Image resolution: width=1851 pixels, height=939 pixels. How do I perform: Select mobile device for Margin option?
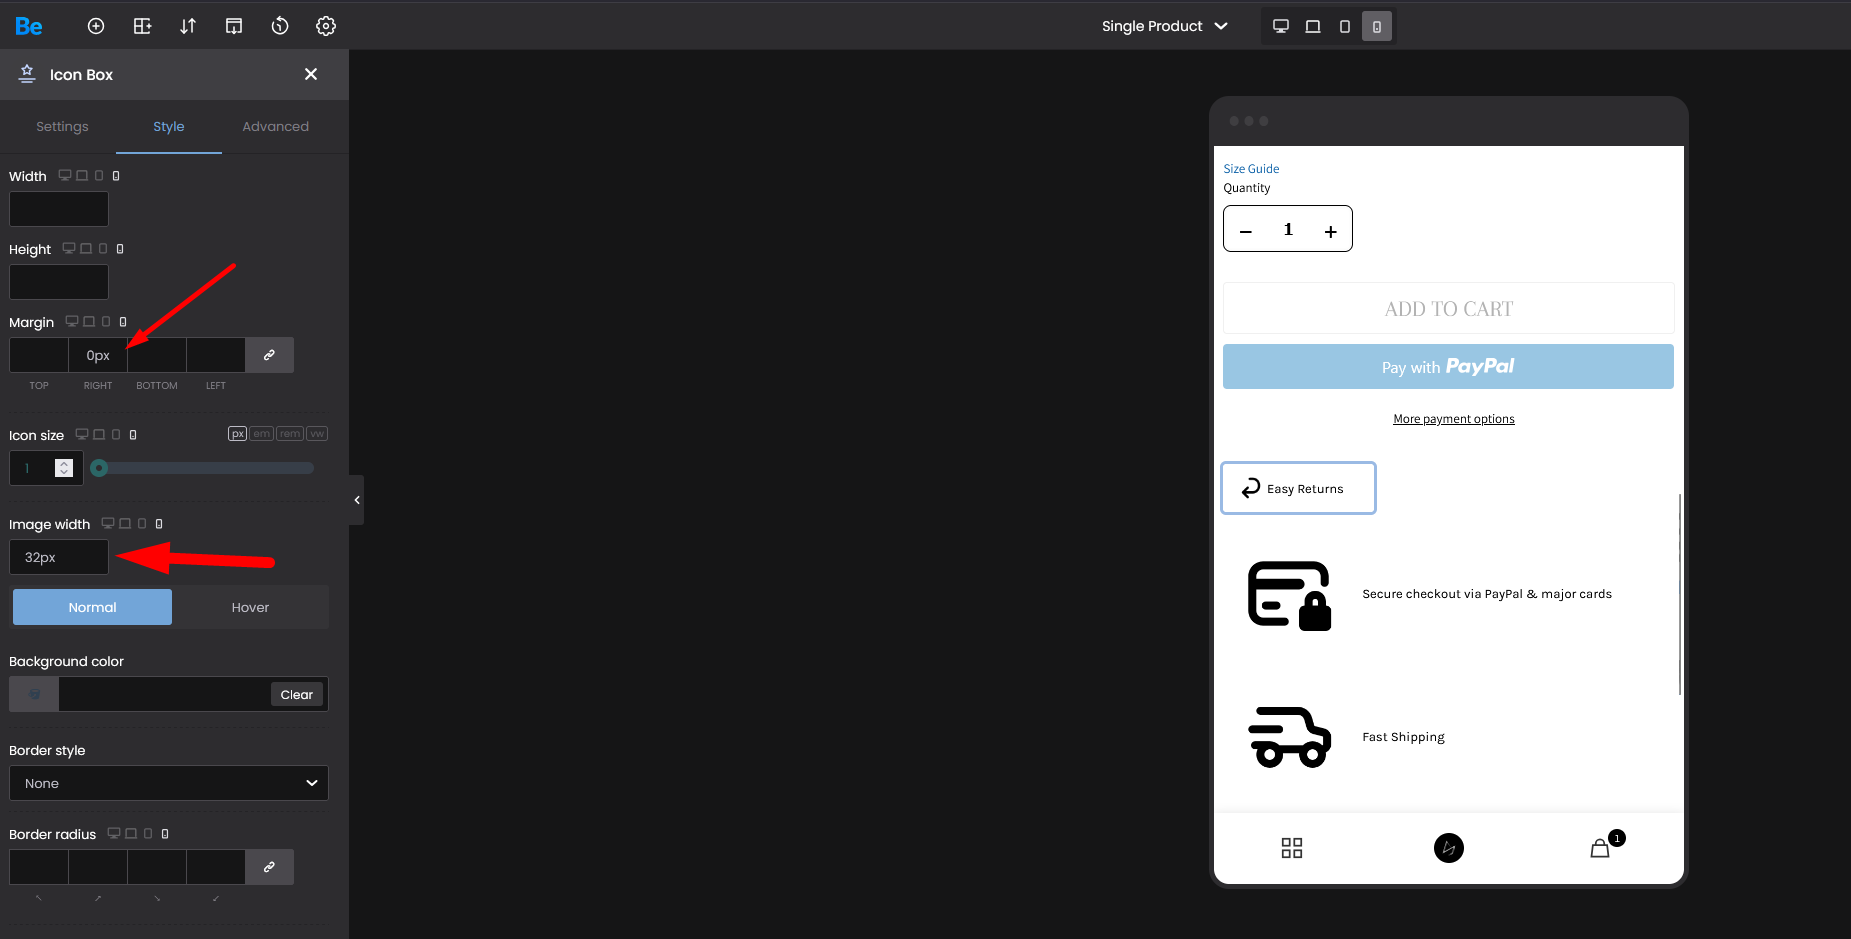[123, 321]
